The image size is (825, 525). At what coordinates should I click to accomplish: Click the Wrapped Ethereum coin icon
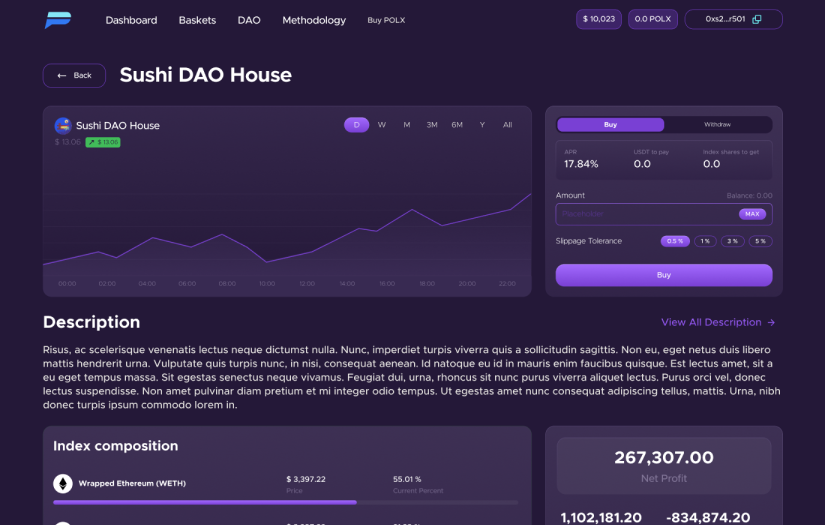pyautogui.click(x=63, y=483)
